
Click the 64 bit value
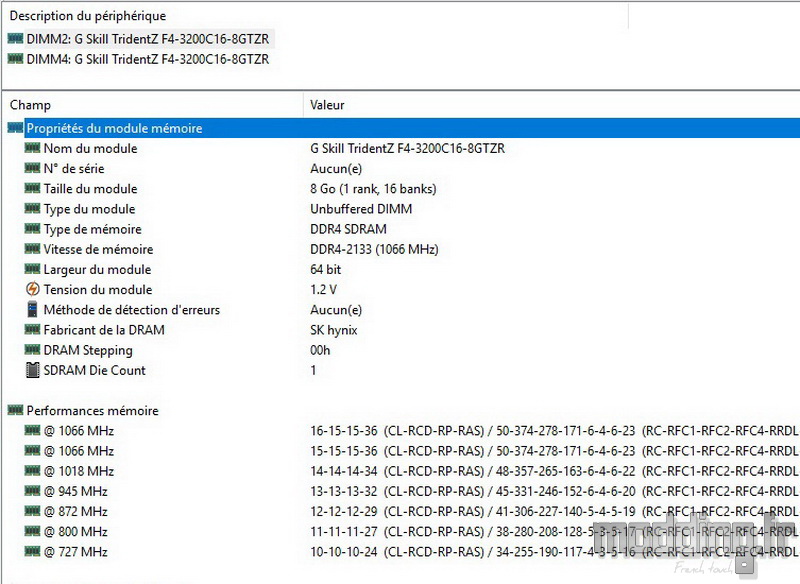point(326,269)
